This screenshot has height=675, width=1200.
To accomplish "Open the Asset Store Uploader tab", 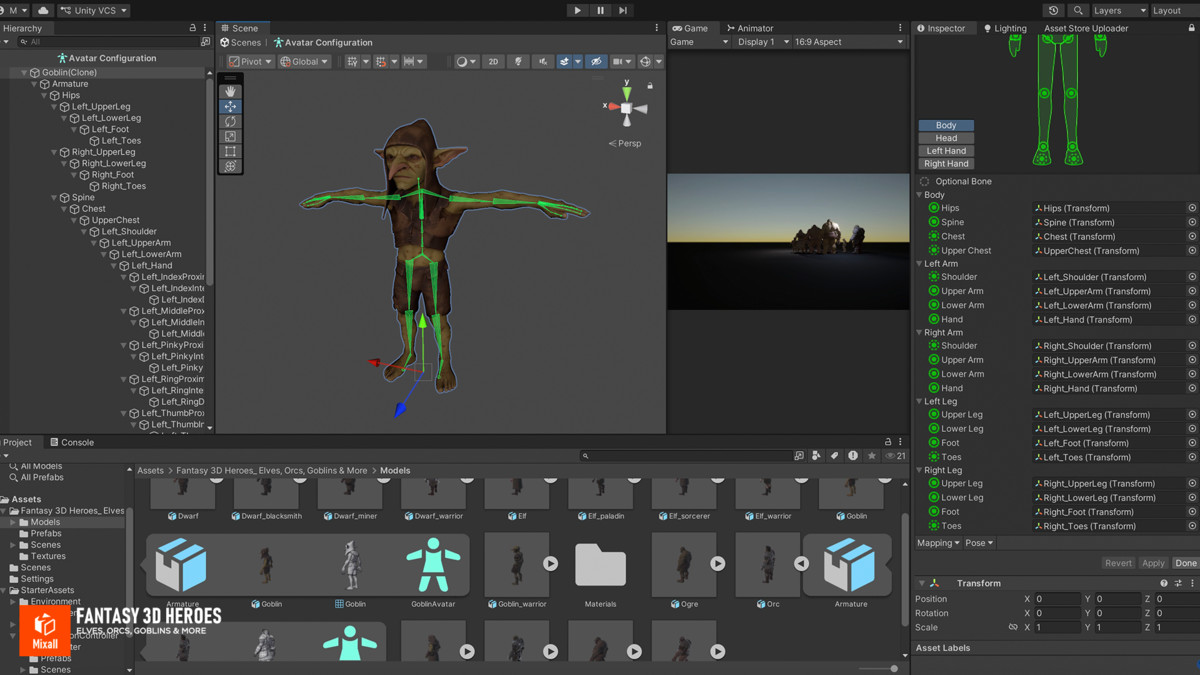I will 1086,28.
